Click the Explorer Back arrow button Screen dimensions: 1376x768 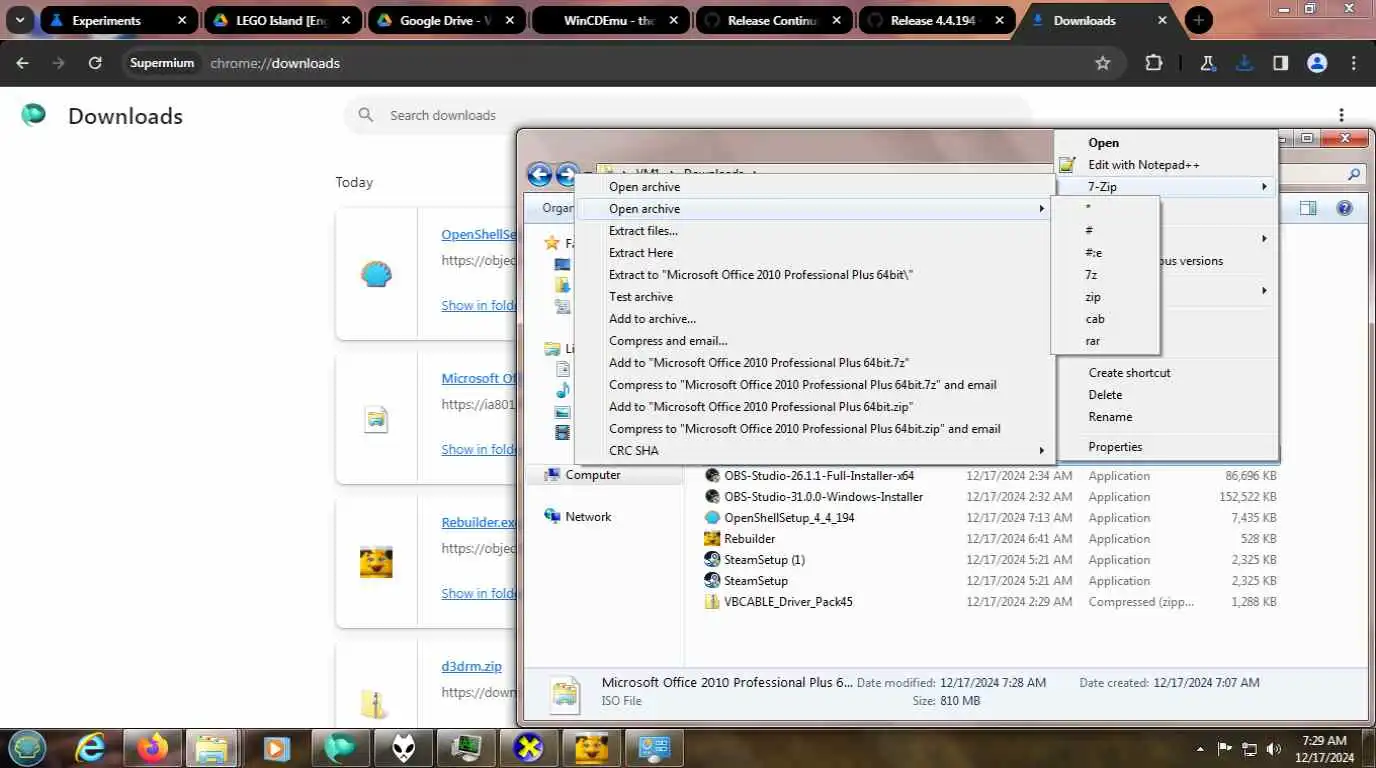539,175
